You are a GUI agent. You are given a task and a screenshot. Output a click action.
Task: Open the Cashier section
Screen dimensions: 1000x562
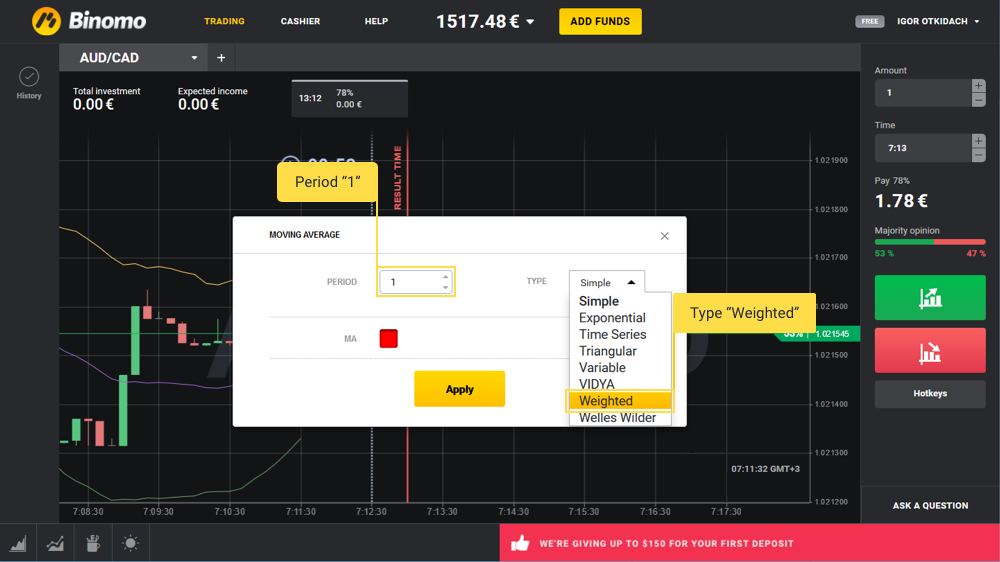pyautogui.click(x=300, y=22)
